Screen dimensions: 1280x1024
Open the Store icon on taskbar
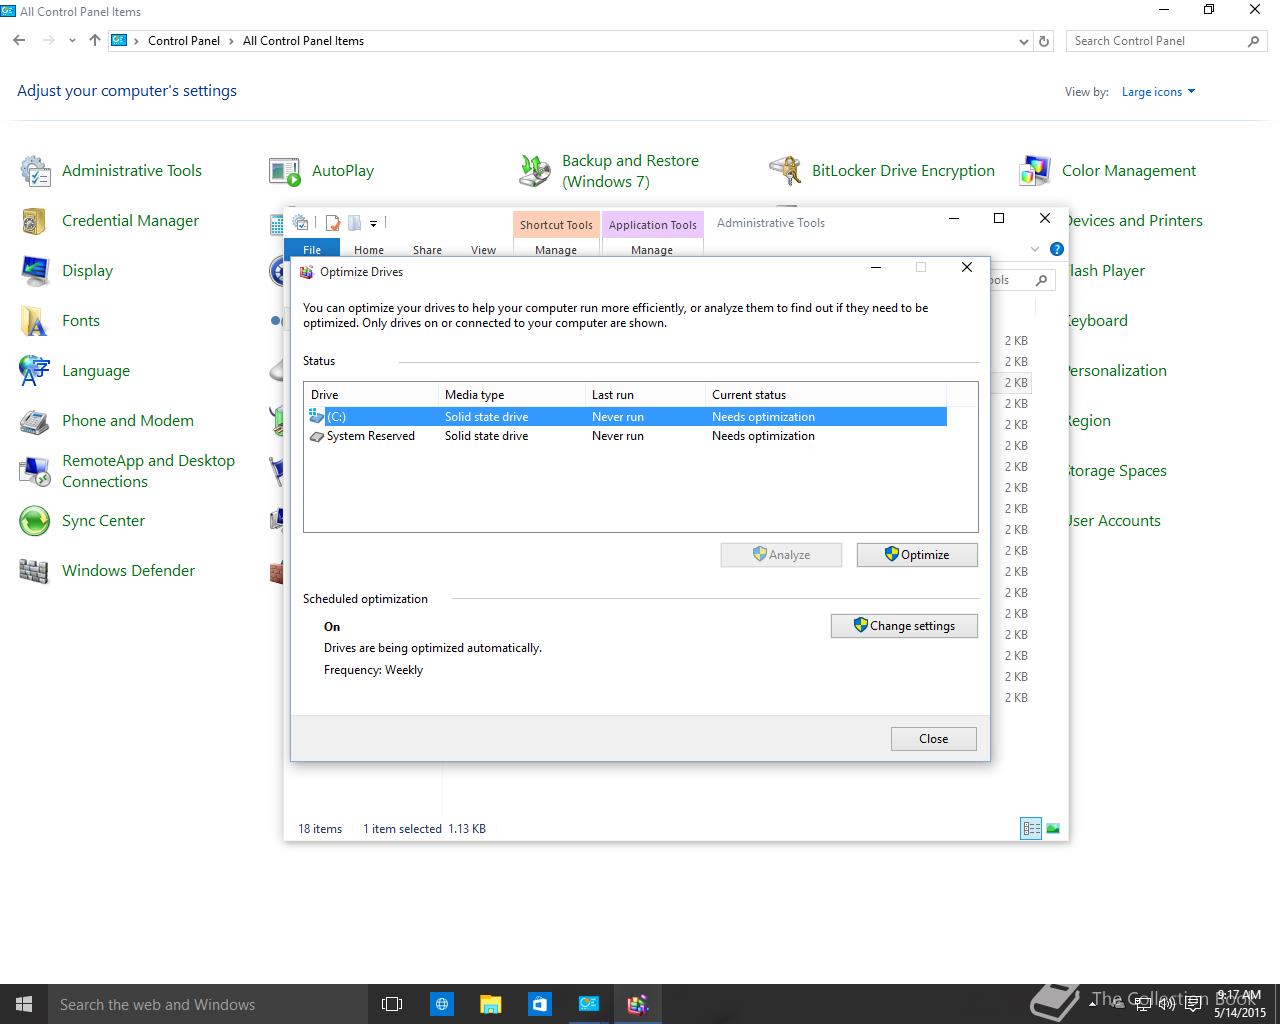[539, 1004]
